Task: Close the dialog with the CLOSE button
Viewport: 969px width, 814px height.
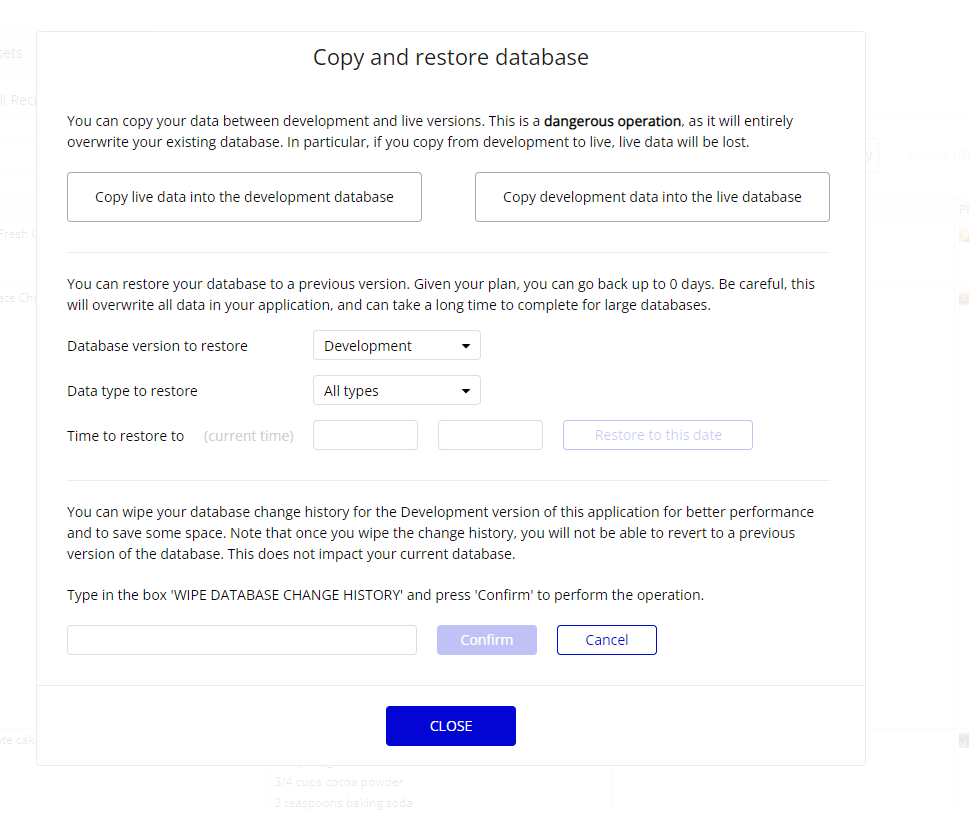Action: pos(450,726)
